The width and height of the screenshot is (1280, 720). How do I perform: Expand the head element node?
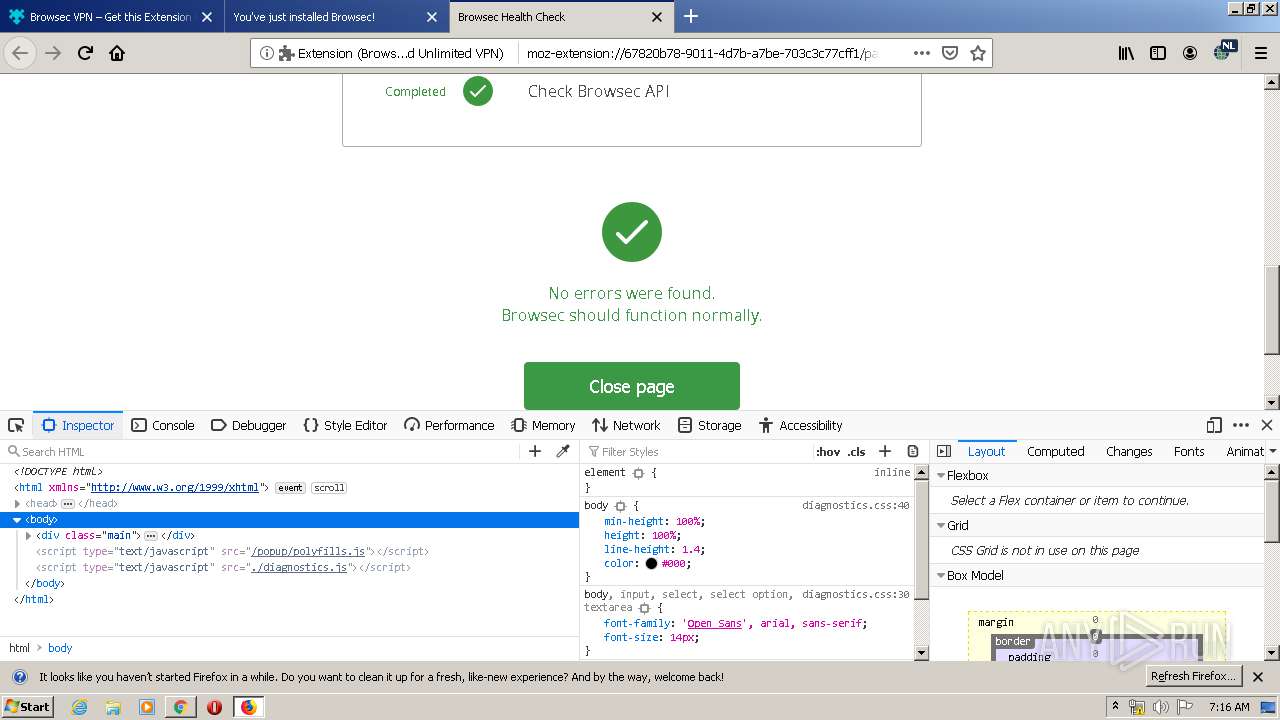(x=17, y=504)
